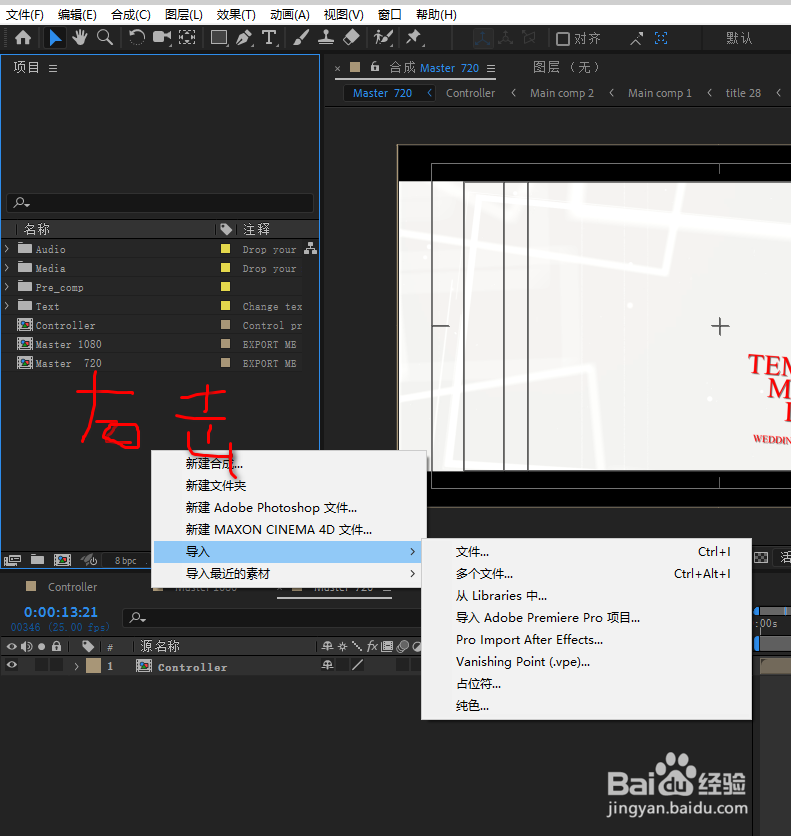Select the Pan Behind anchor point tool
Screen dimensions: 791x836
coord(187,37)
